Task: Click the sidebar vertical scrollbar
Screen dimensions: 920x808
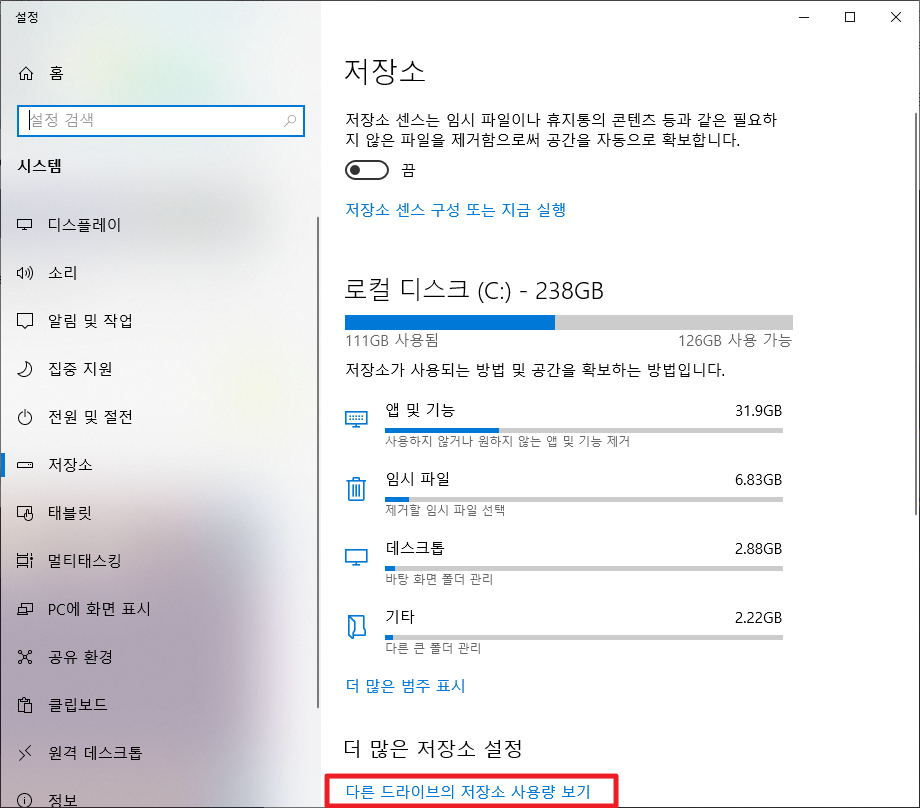Action: [318, 462]
